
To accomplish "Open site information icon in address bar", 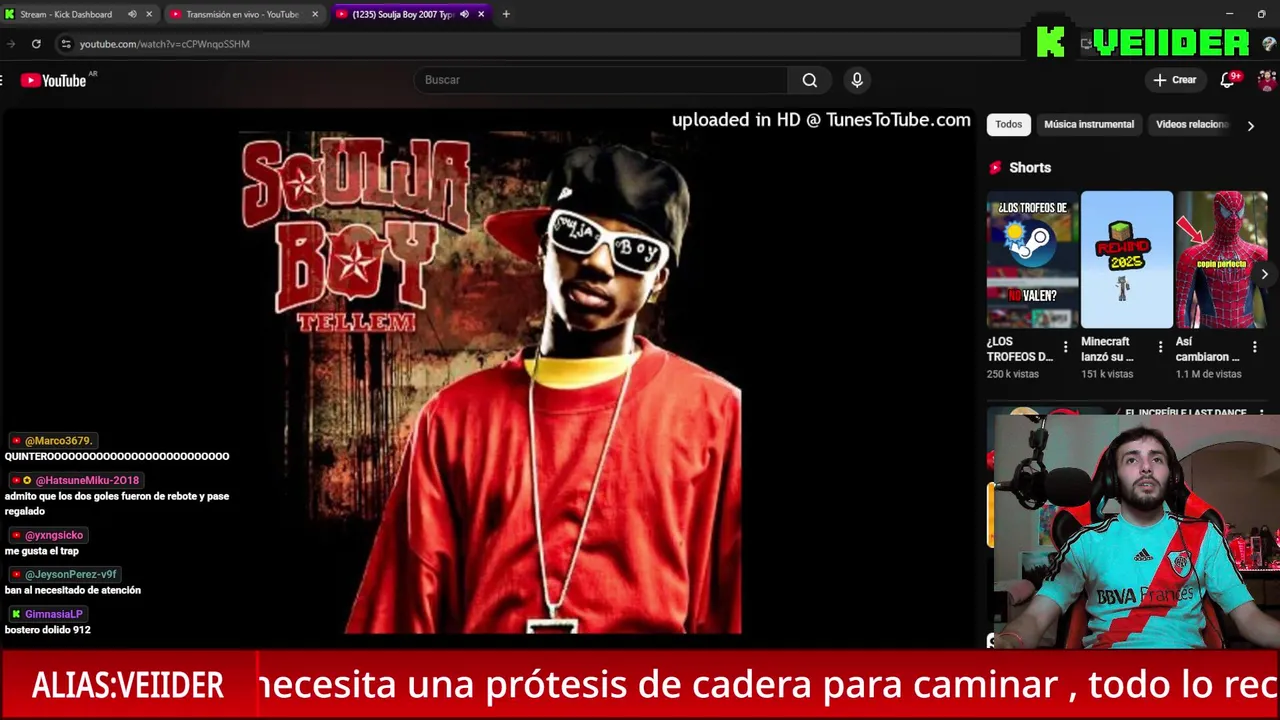I will click(x=66, y=44).
